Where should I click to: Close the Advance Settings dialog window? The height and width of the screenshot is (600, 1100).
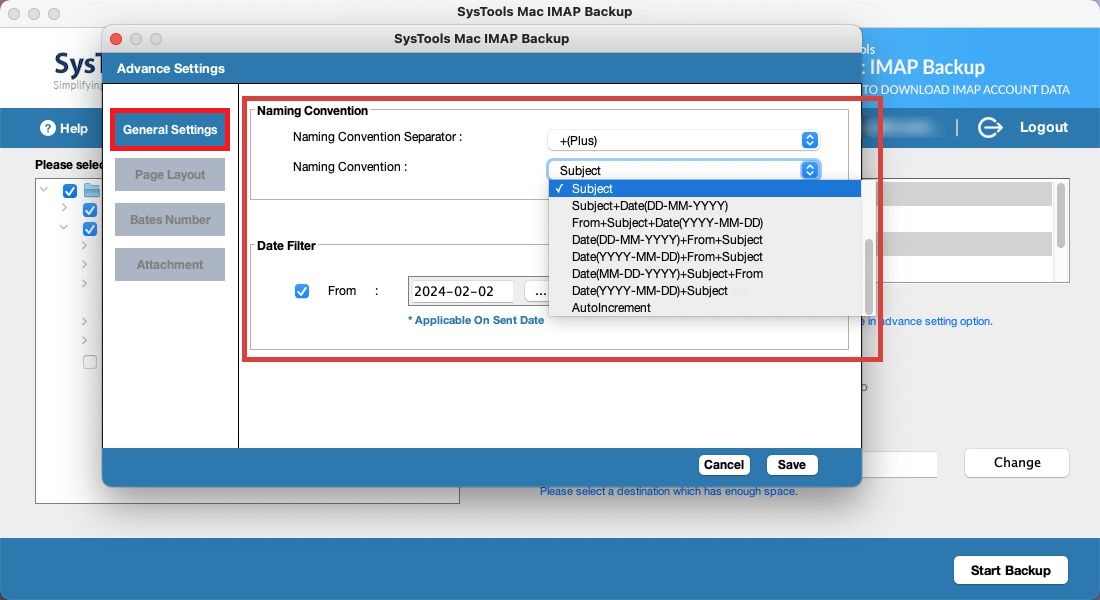pos(116,39)
